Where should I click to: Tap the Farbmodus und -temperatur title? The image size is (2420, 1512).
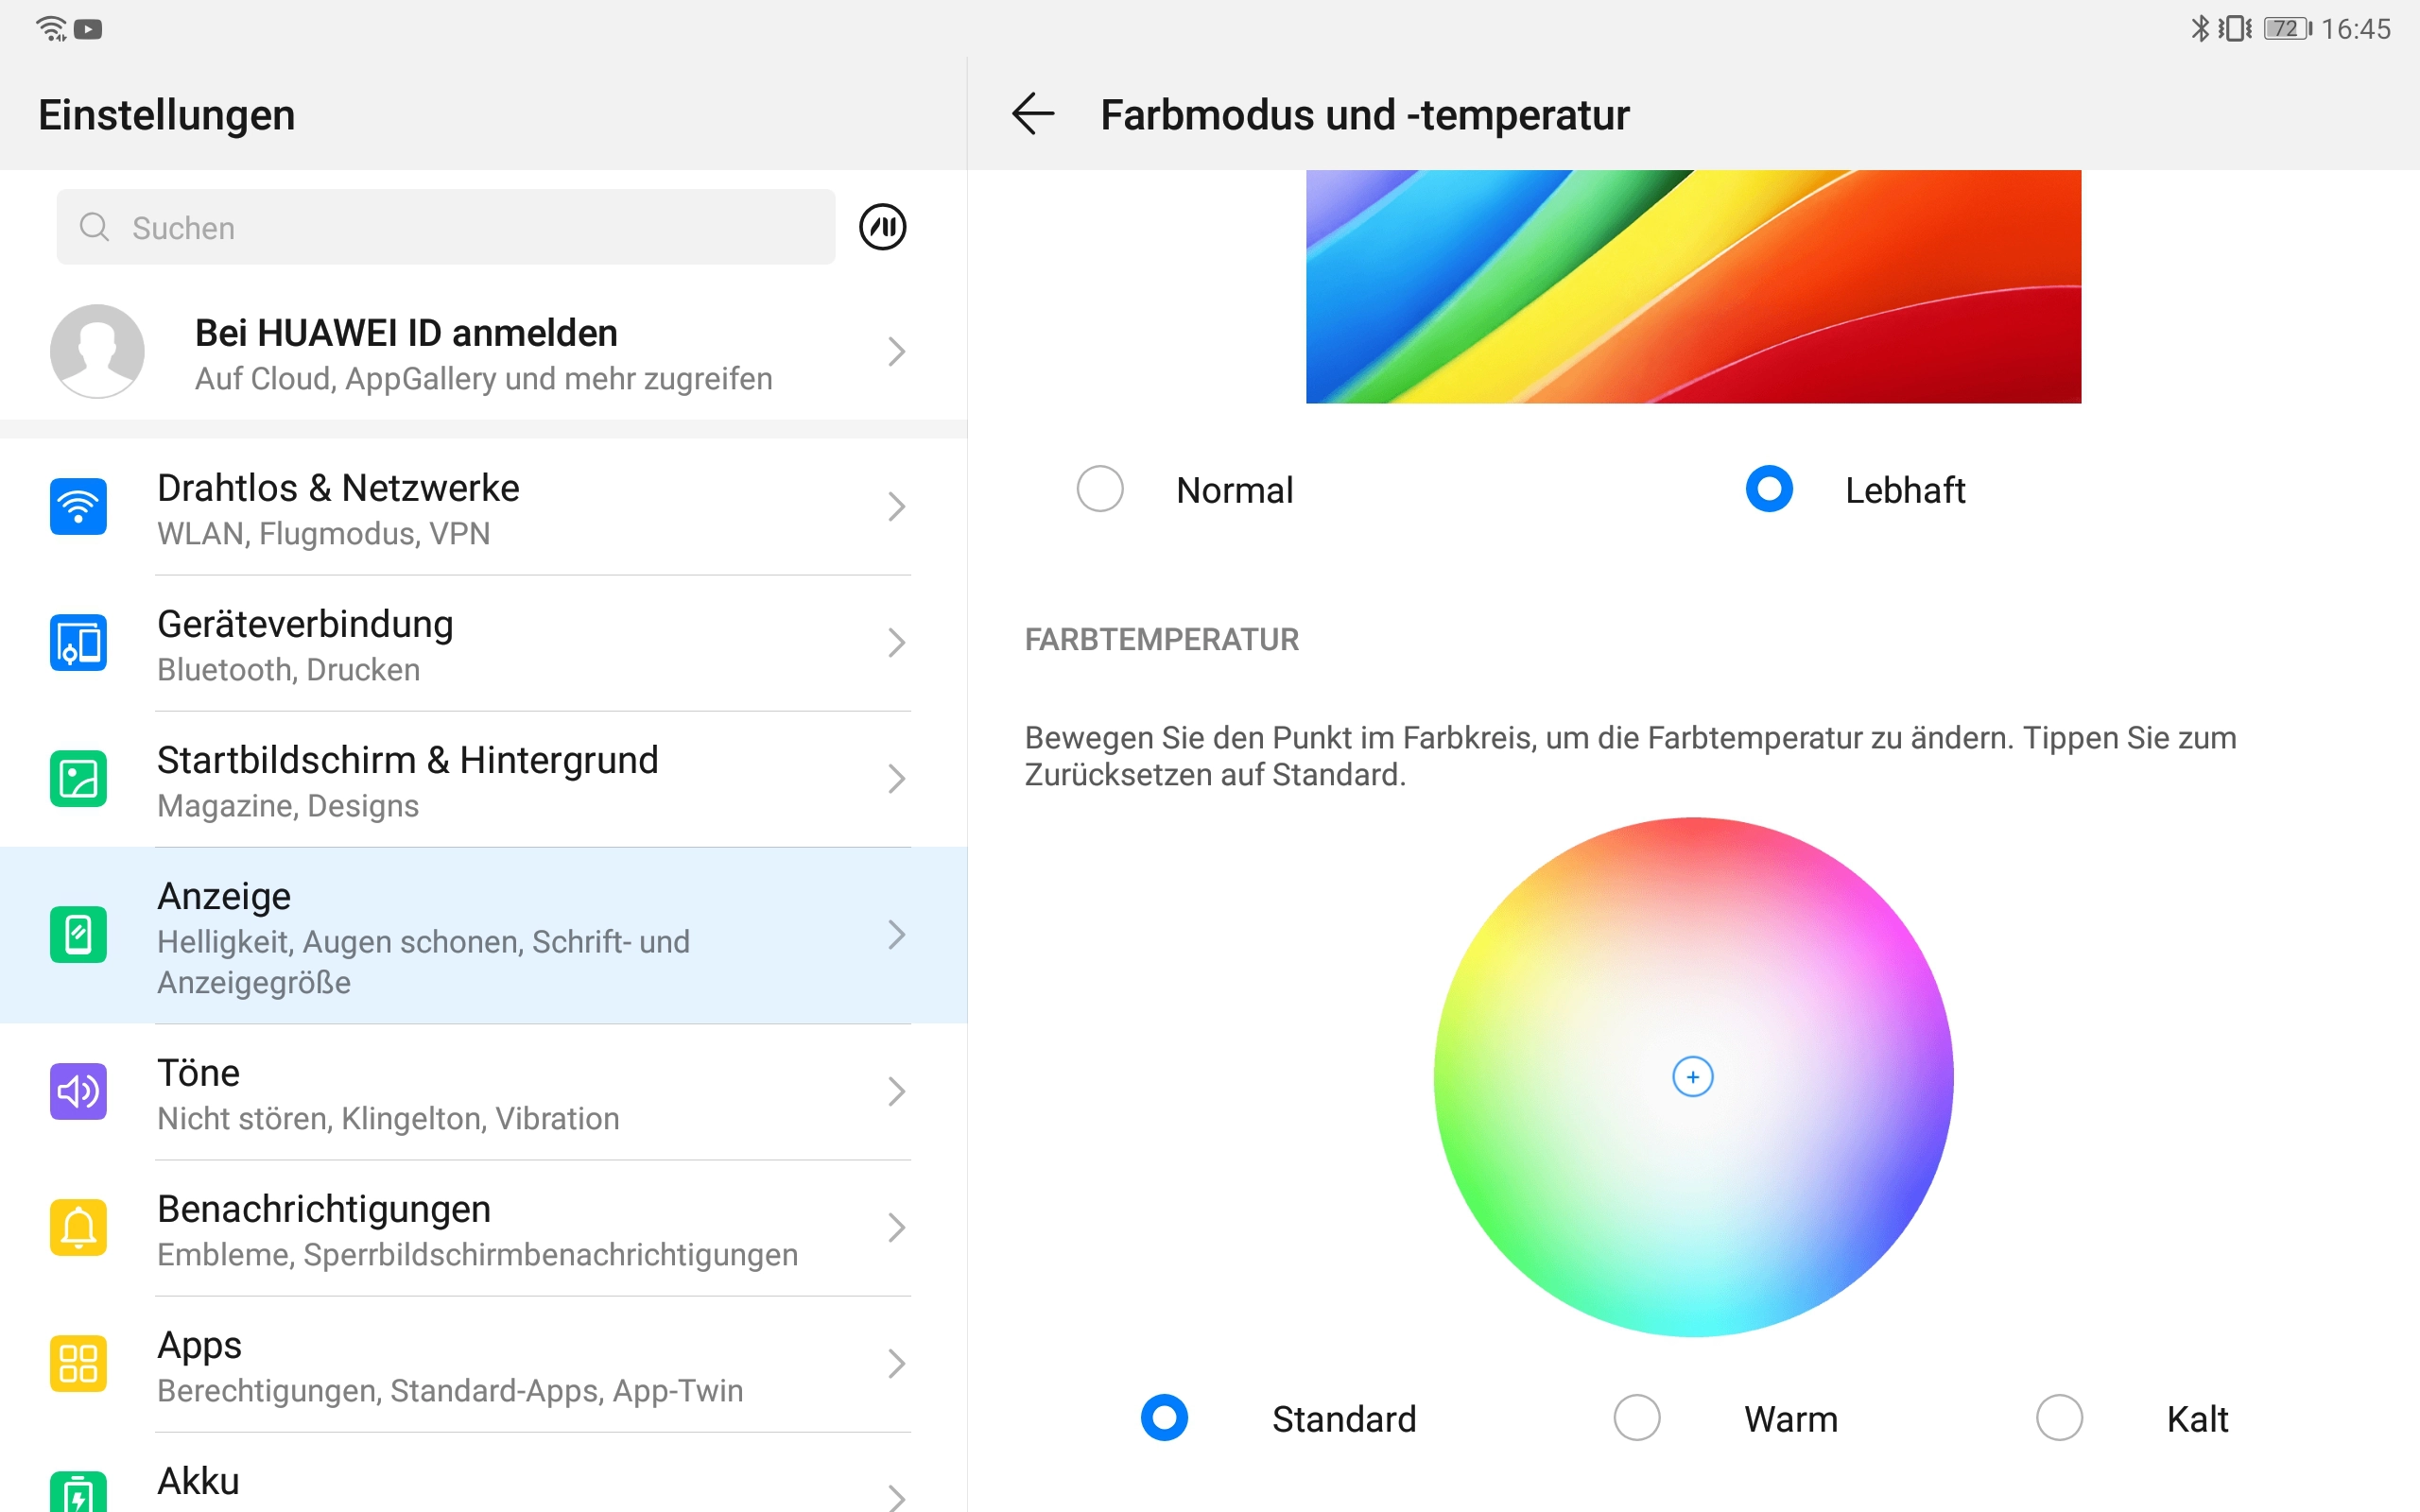point(1365,115)
